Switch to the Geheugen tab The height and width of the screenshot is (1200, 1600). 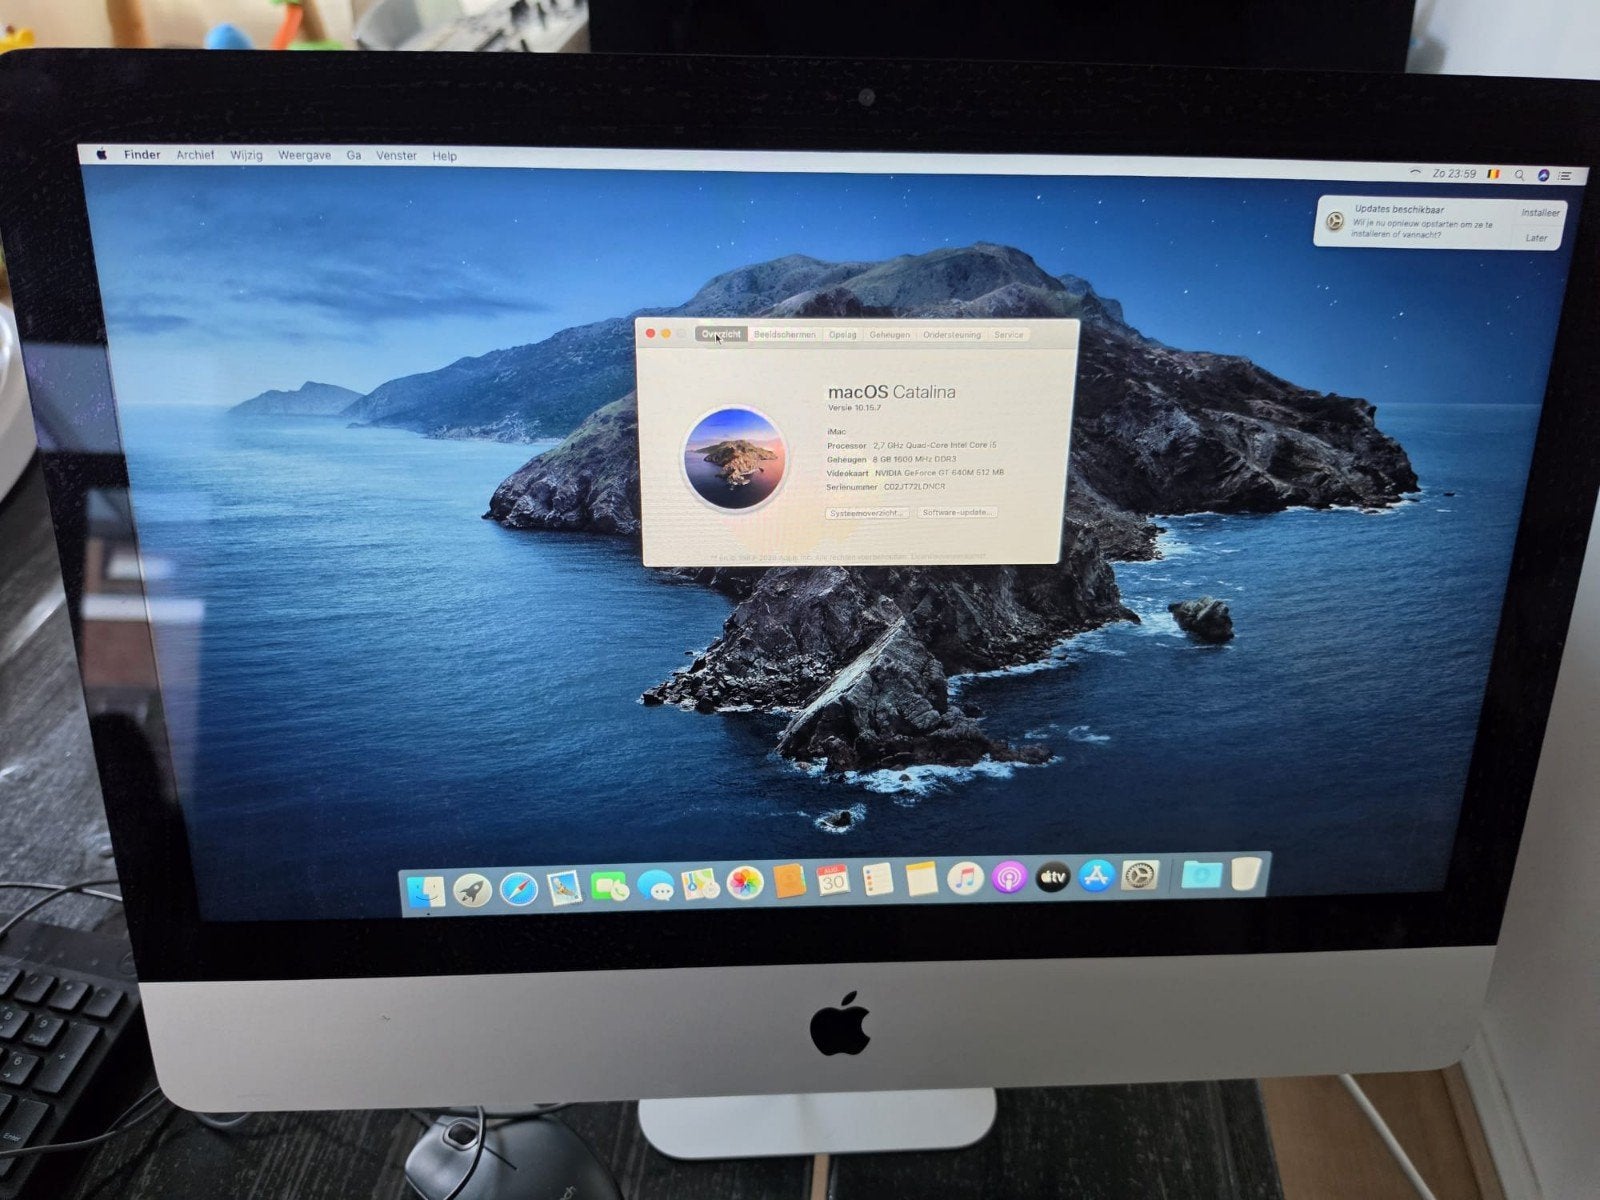click(x=890, y=335)
